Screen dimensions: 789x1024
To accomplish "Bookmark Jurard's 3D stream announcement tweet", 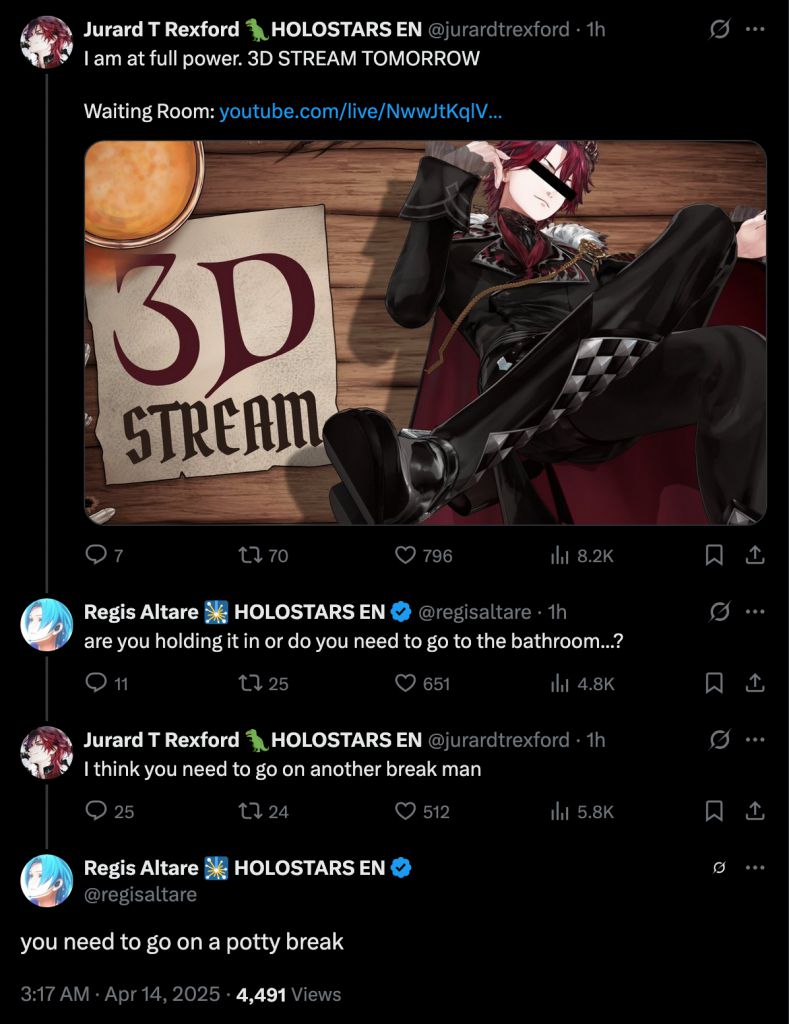I will click(x=714, y=556).
